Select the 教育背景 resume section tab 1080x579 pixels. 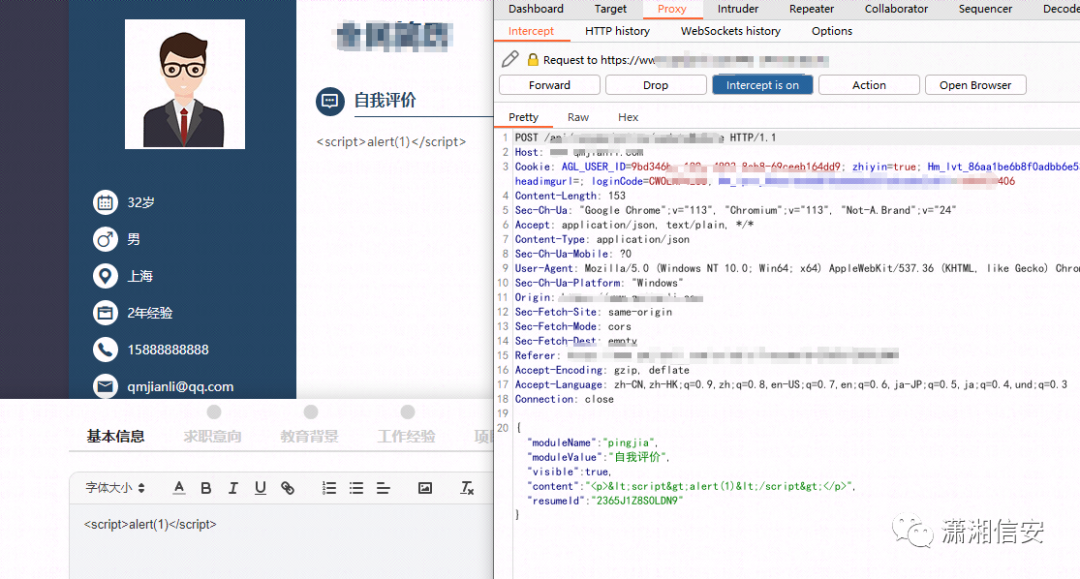tap(309, 436)
